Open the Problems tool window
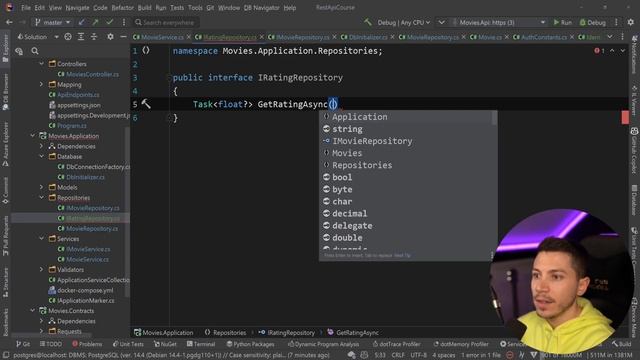The height and width of the screenshot is (360, 640). 87,344
